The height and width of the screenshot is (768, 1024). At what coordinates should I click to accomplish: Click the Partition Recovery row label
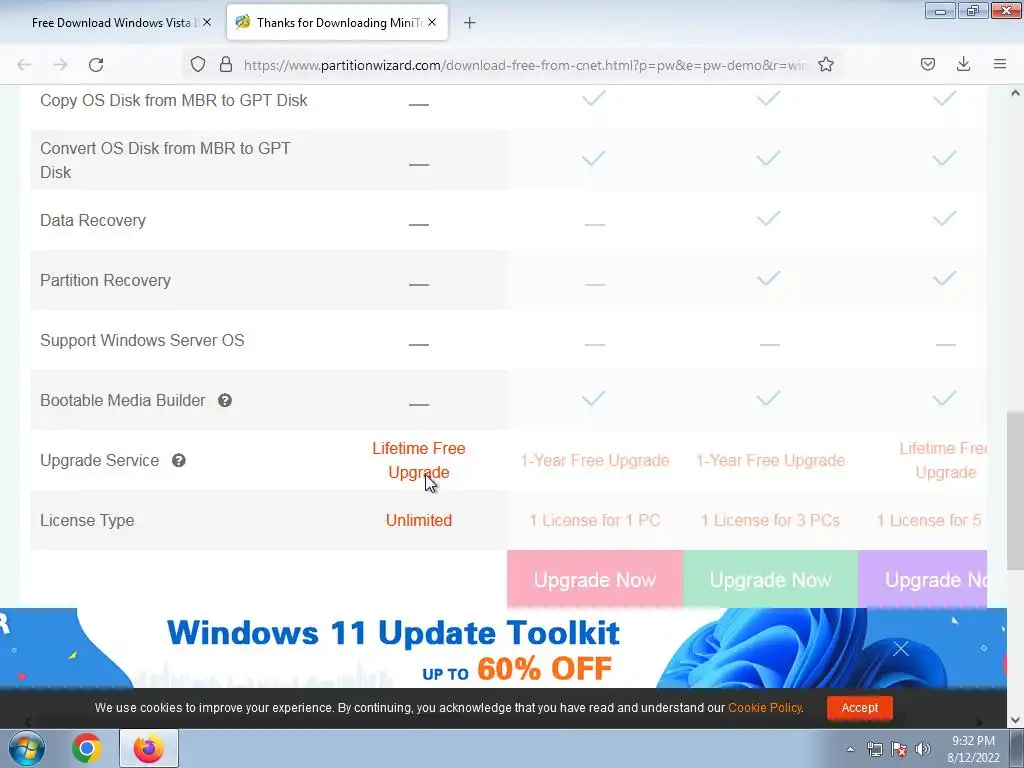coord(105,280)
